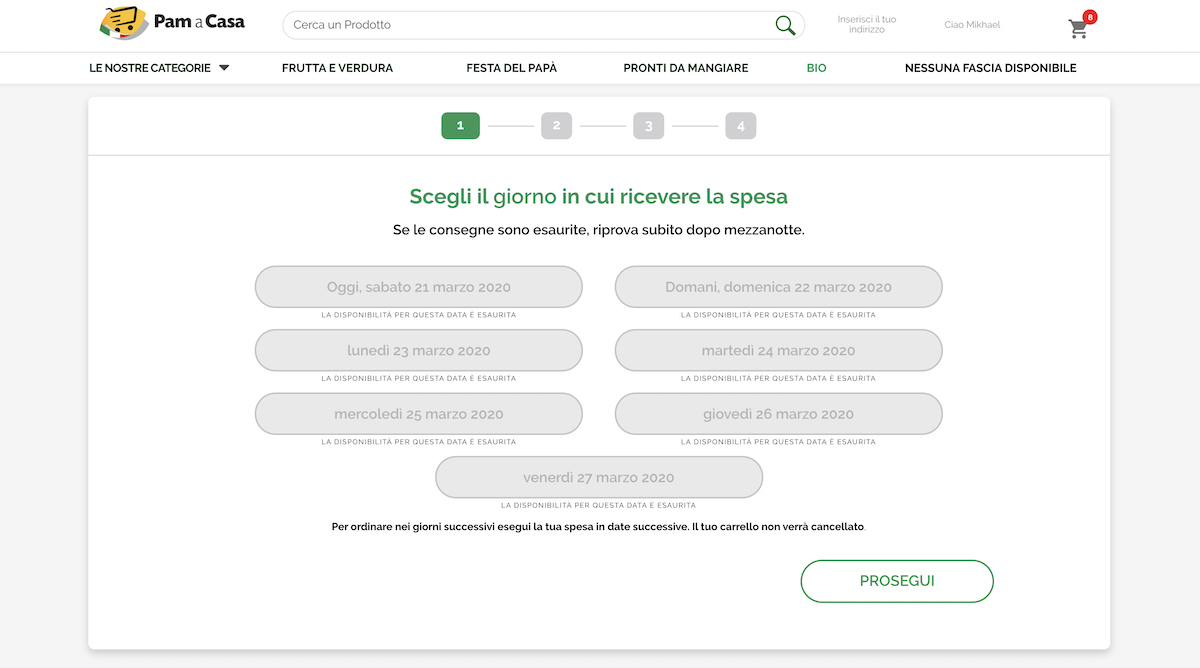Select checkout step 1 indicator

click(x=460, y=126)
